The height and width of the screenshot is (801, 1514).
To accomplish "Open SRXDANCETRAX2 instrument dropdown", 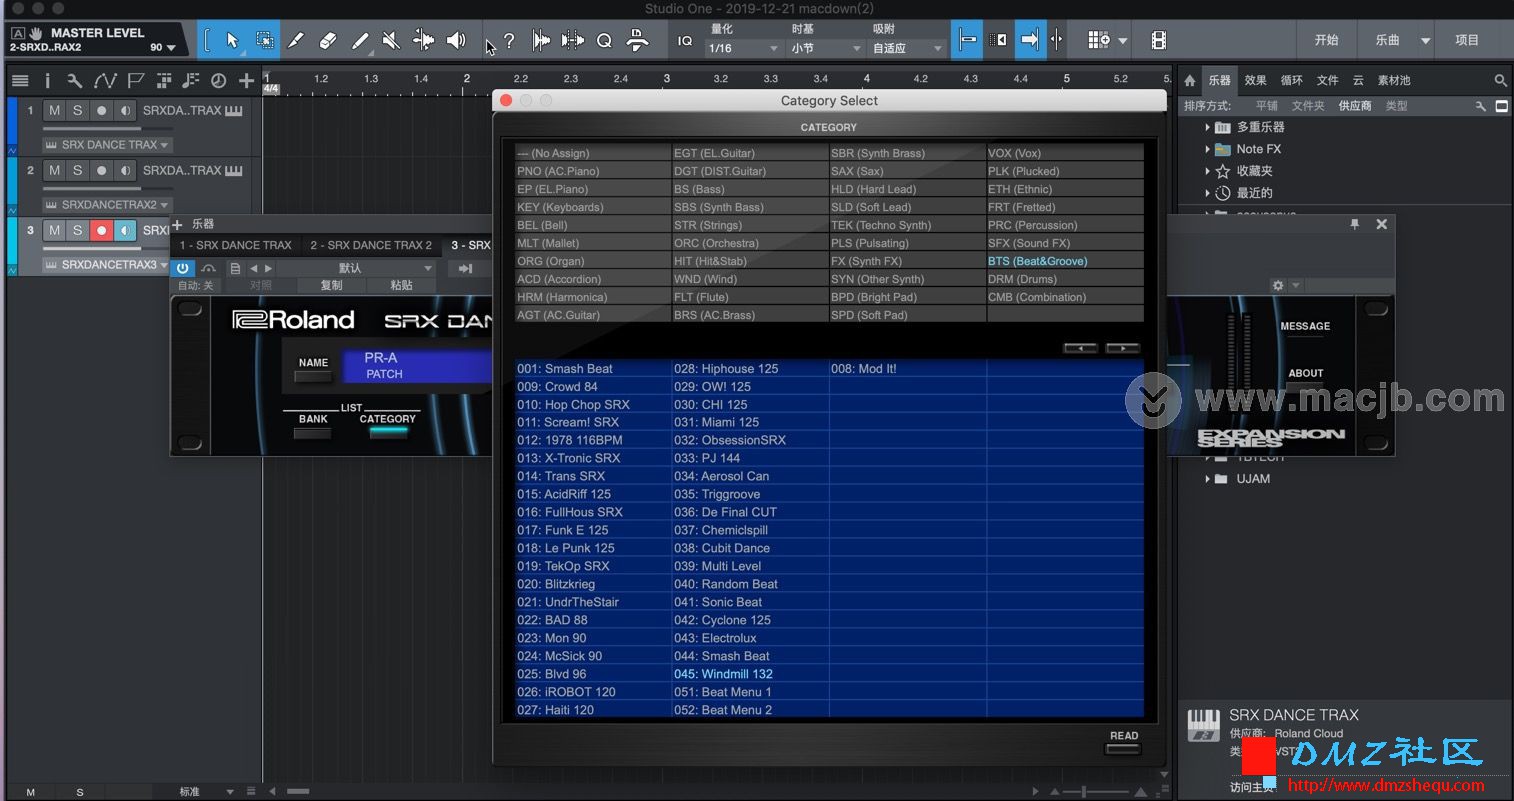I will click(x=107, y=205).
